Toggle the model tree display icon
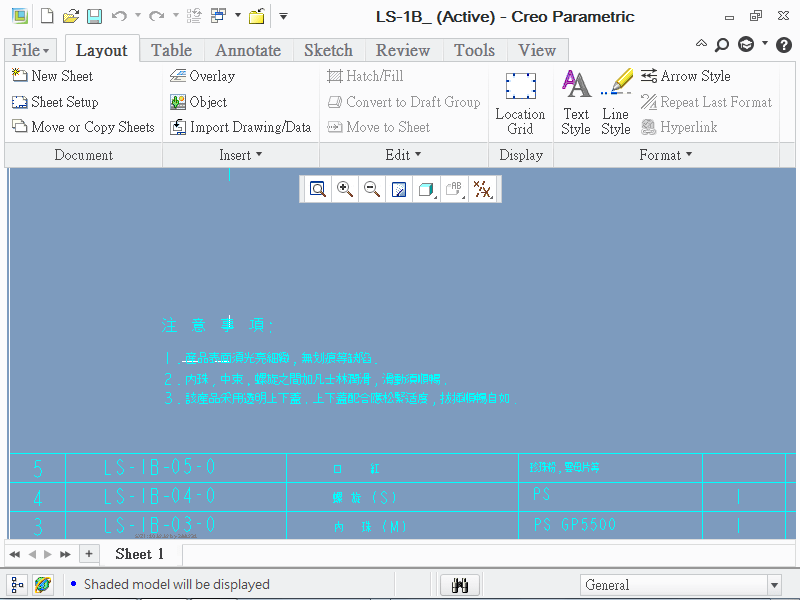Screen dimensions: 800x600 click(17, 585)
